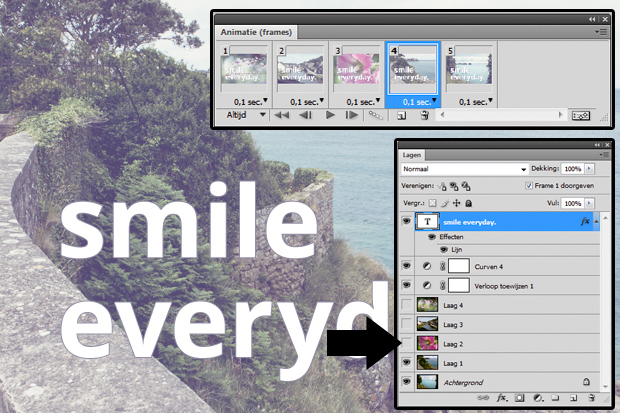The height and width of the screenshot is (413, 620).
Task: Click the Dekking 100% input field
Action: [573, 169]
